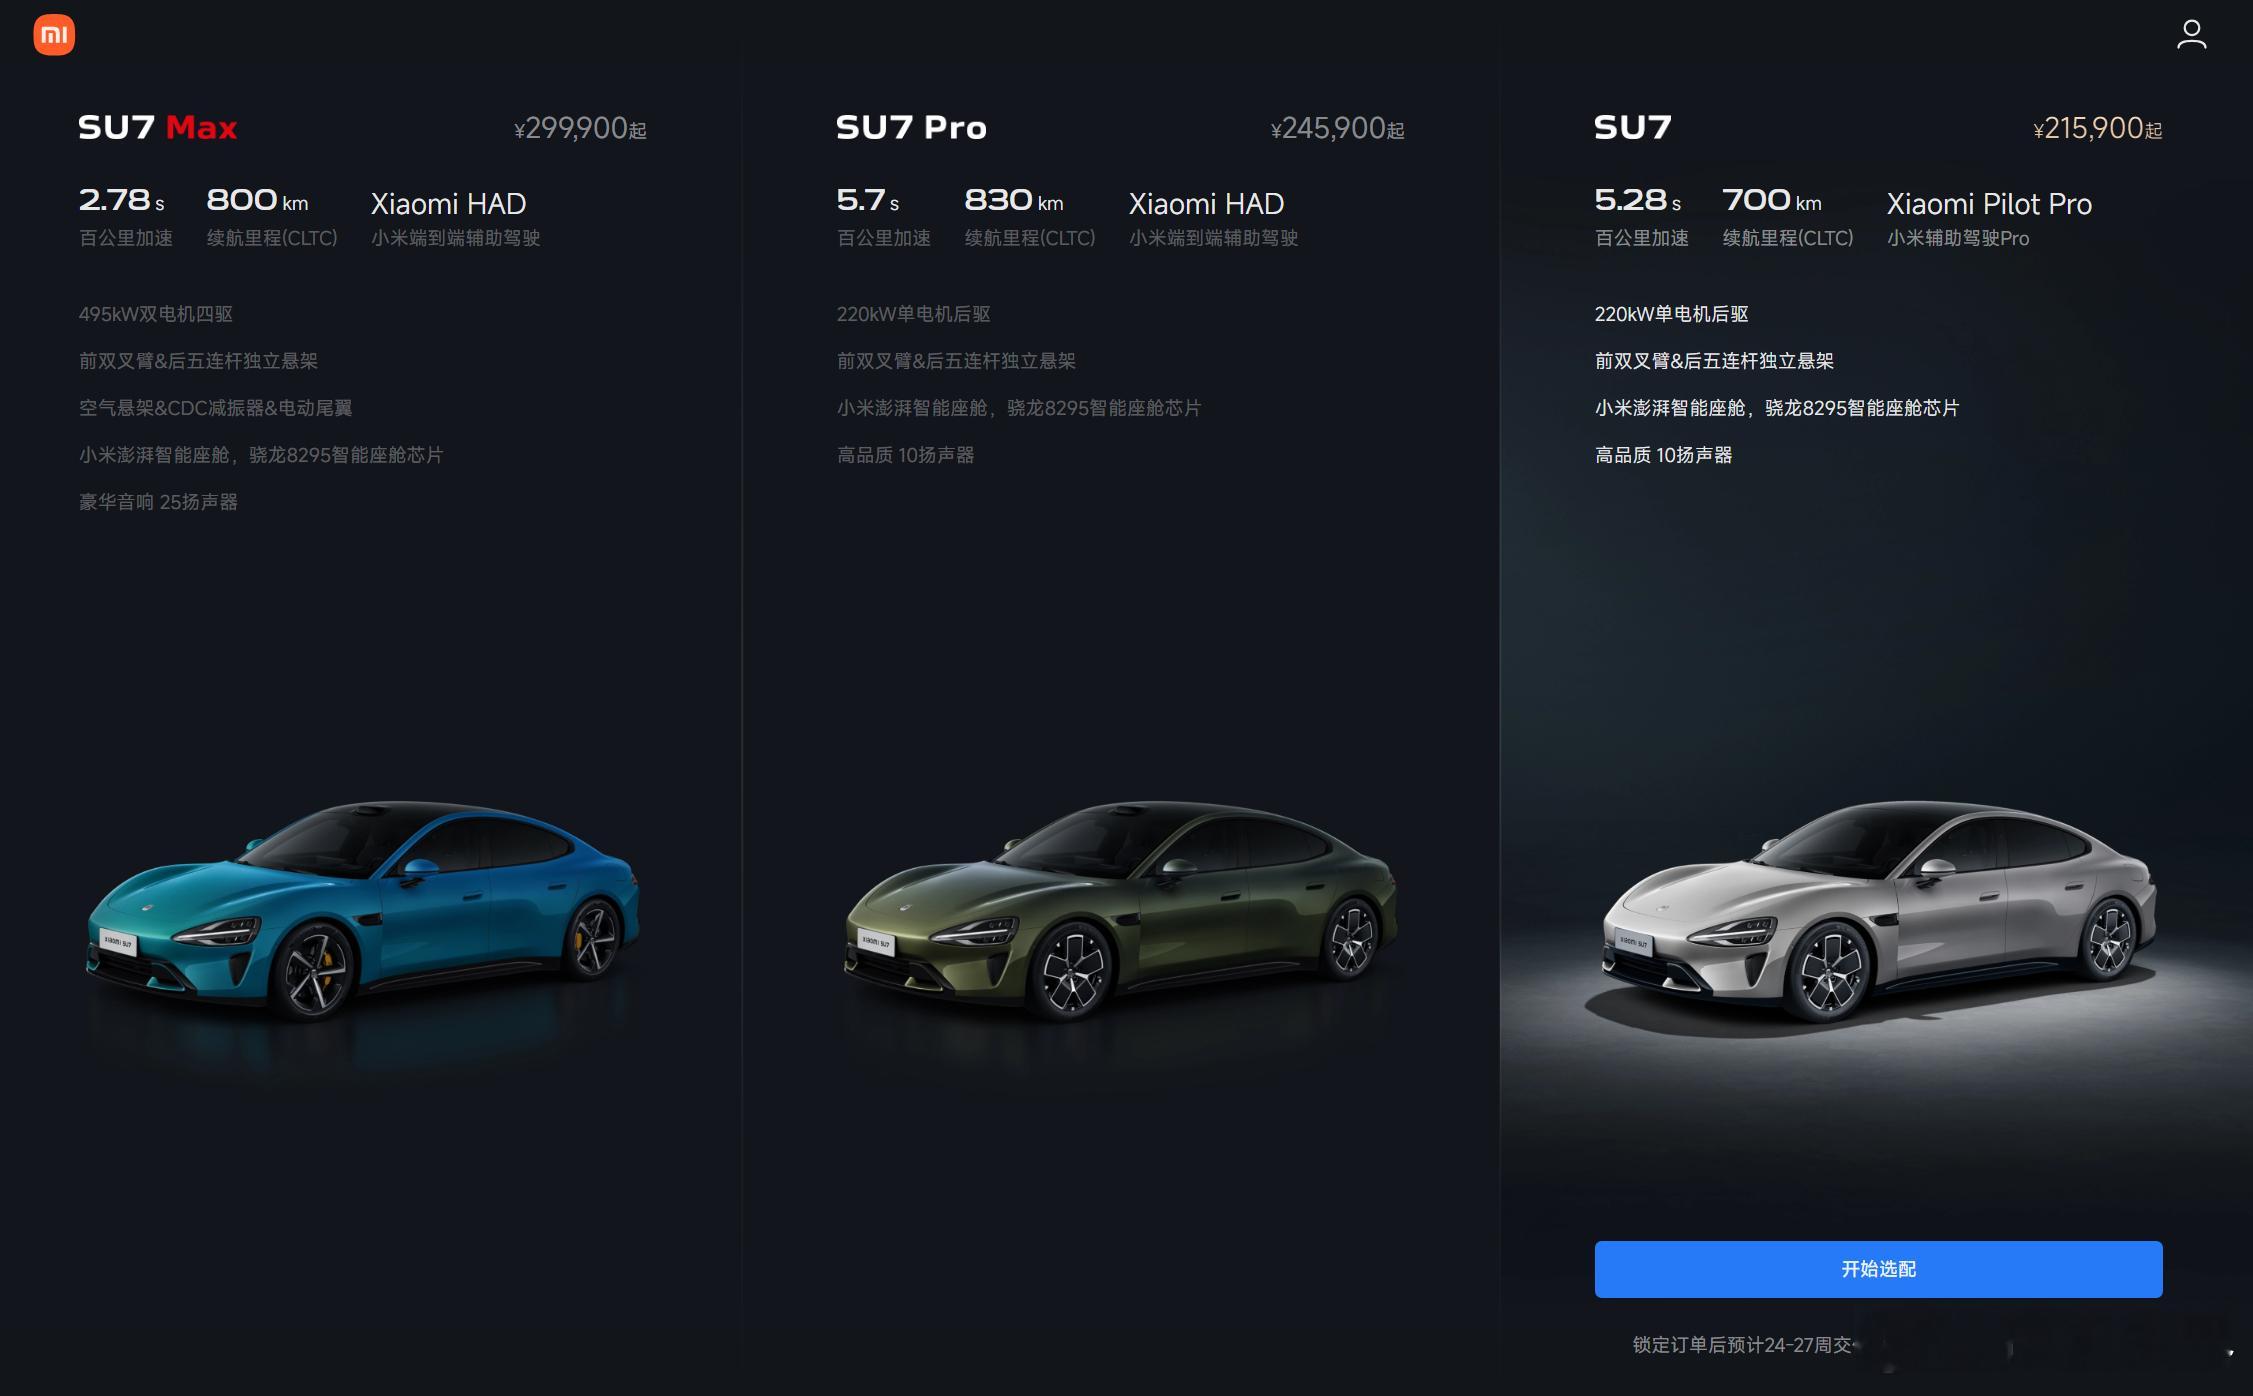2253x1396 pixels.
Task: Click 豪华音响 25扬声器 spec line
Action: tap(158, 502)
